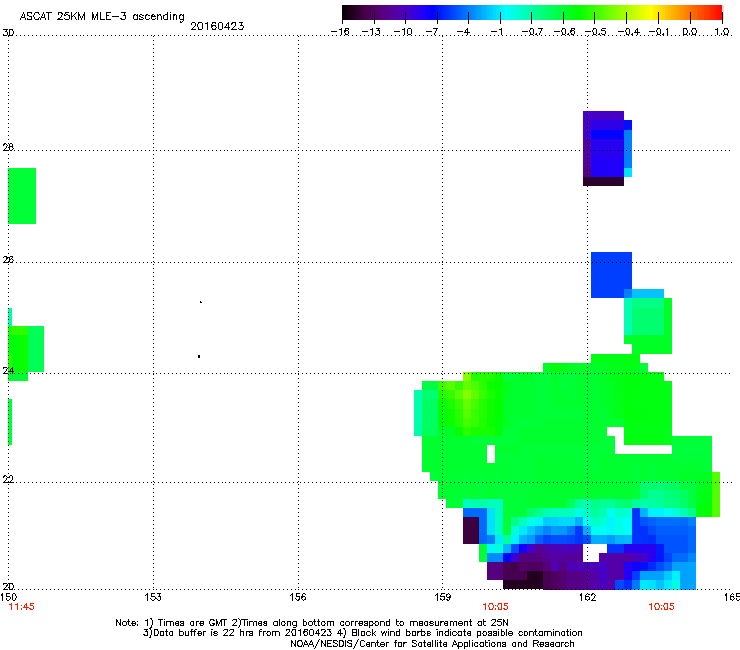The height and width of the screenshot is (650, 740).
Task: Click the latitude axis label 20
Action: coord(8,586)
